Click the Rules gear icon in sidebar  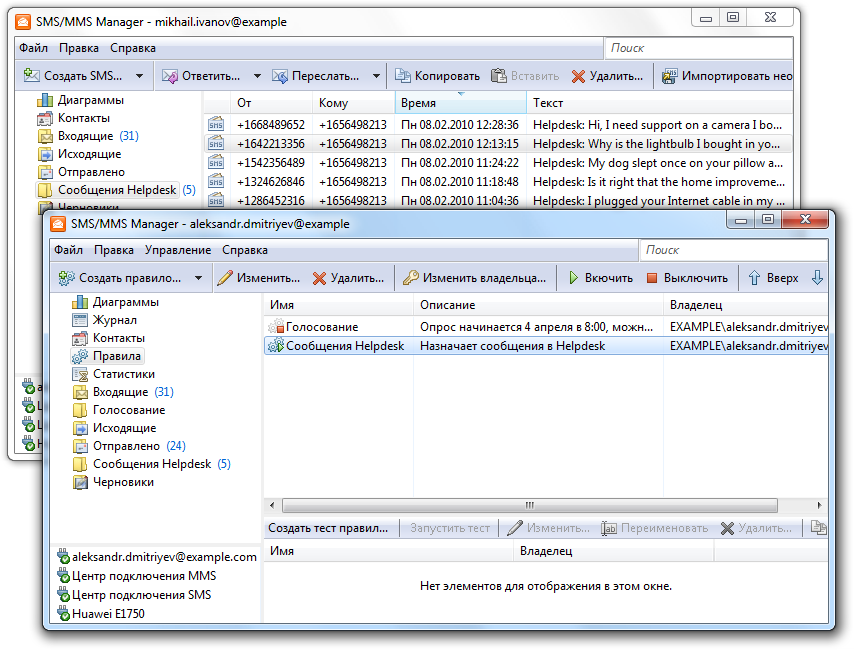[x=80, y=356]
